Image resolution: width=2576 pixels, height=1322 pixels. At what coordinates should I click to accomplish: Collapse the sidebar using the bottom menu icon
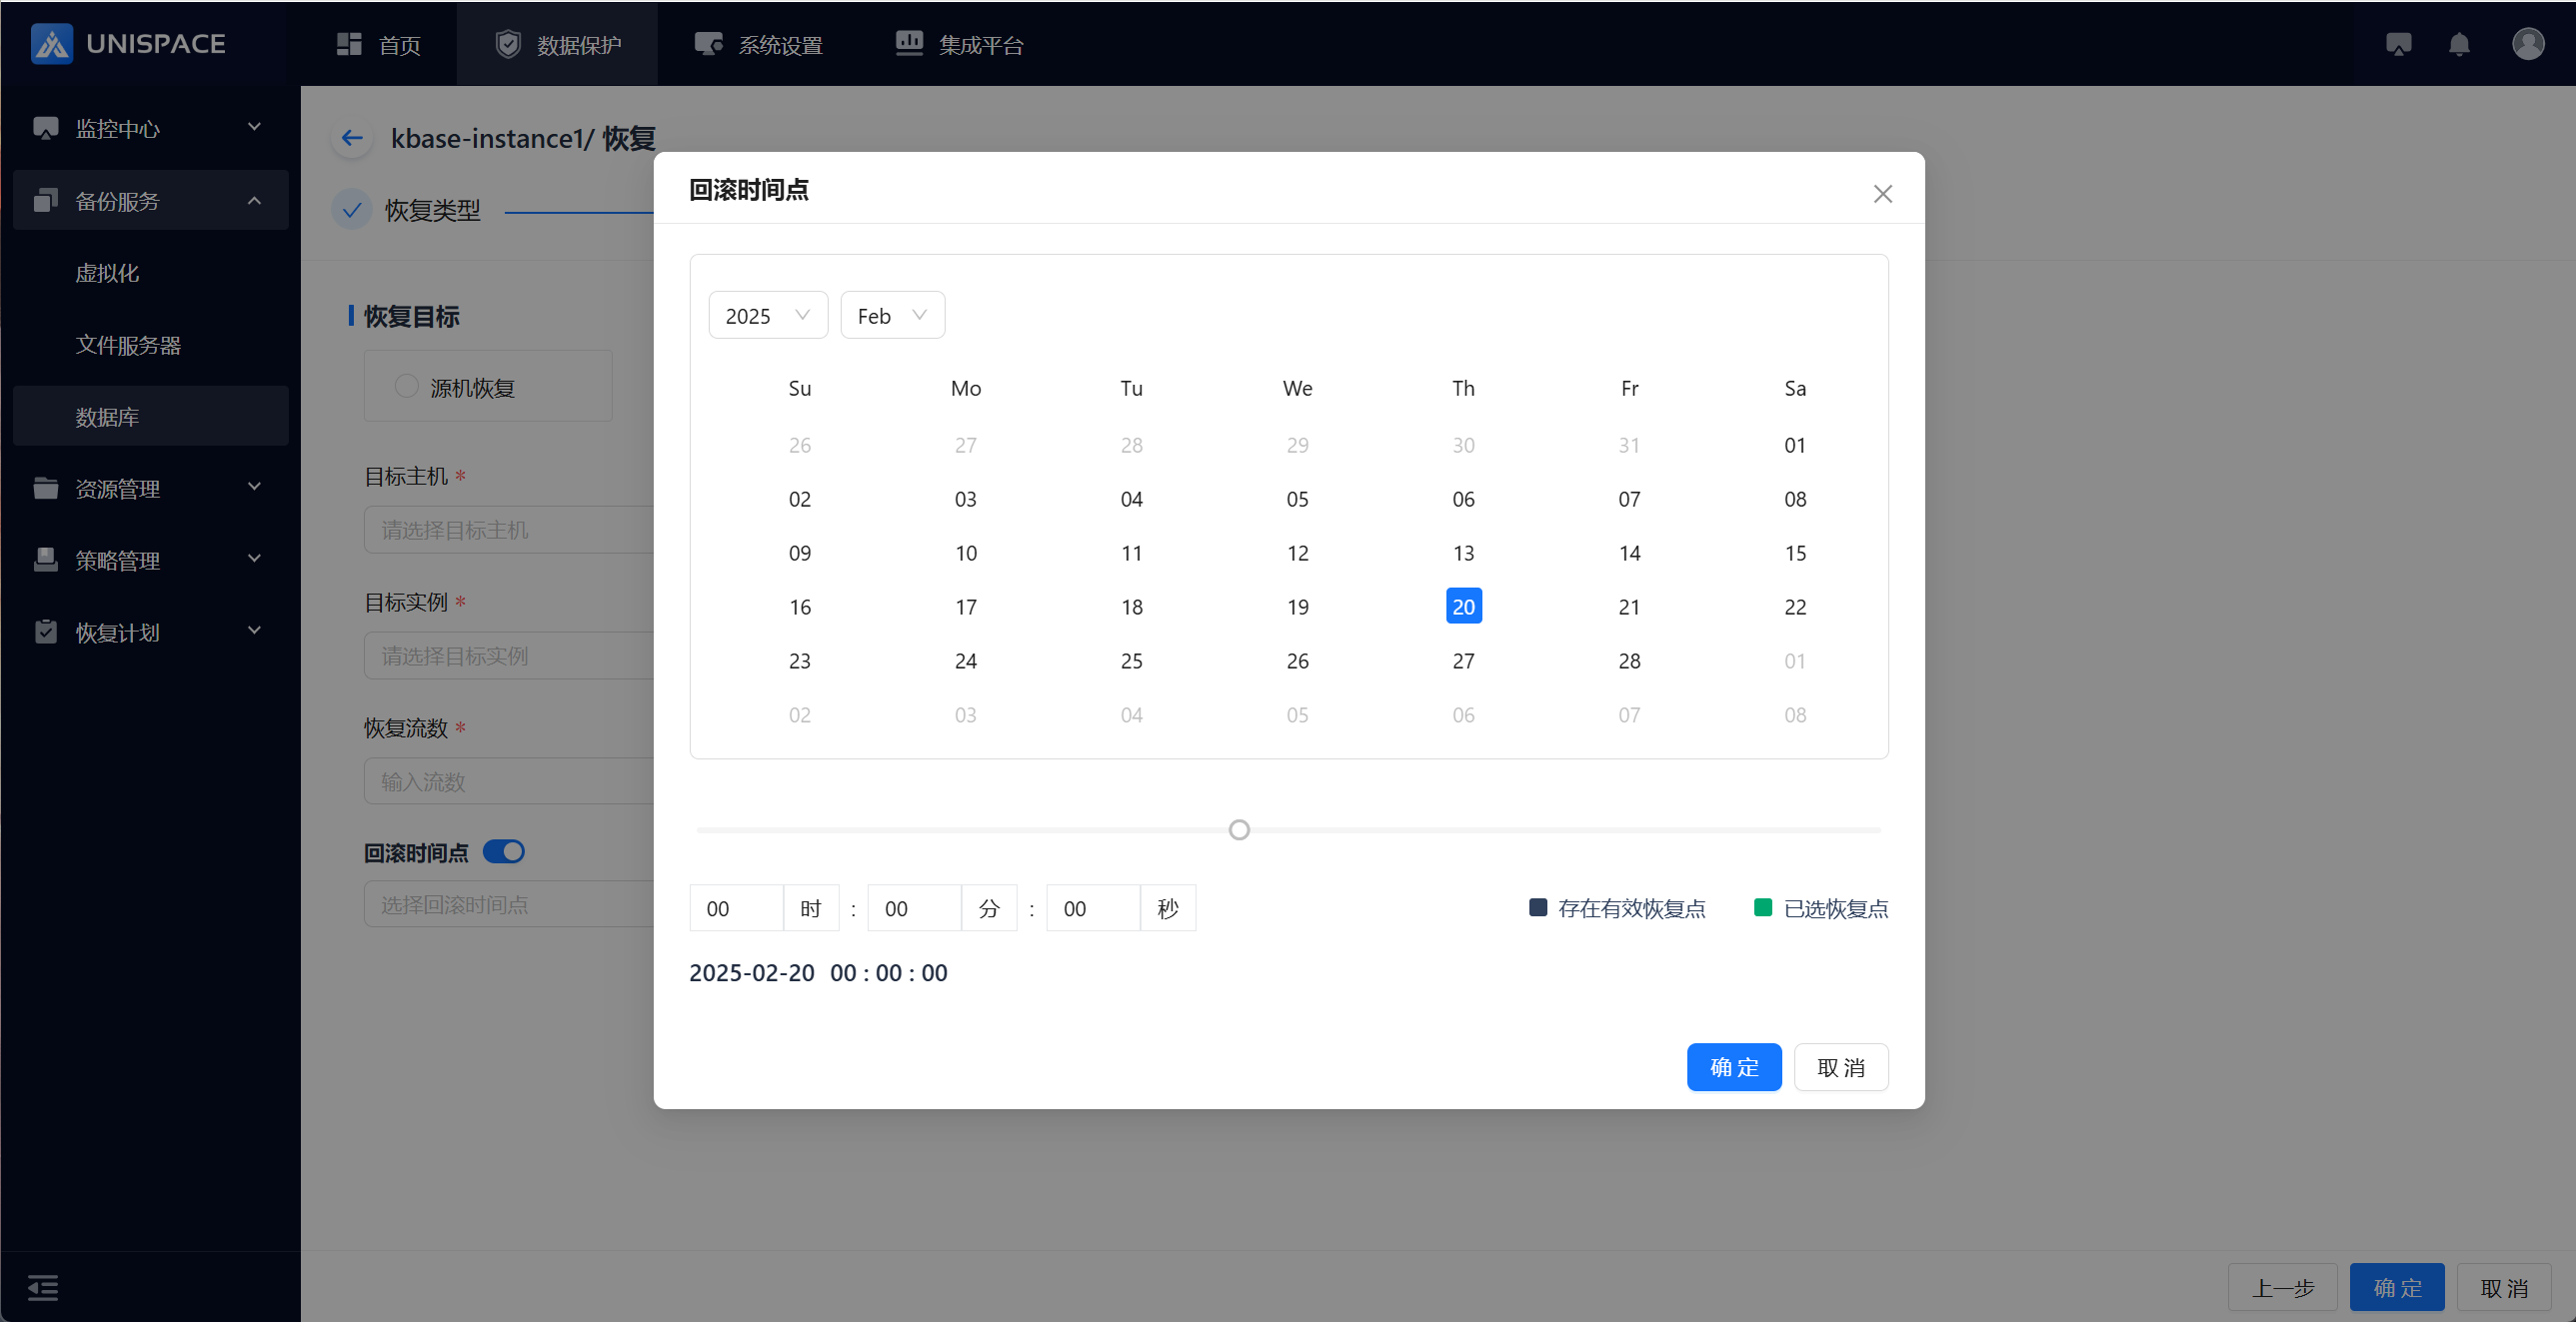pyautogui.click(x=43, y=1287)
